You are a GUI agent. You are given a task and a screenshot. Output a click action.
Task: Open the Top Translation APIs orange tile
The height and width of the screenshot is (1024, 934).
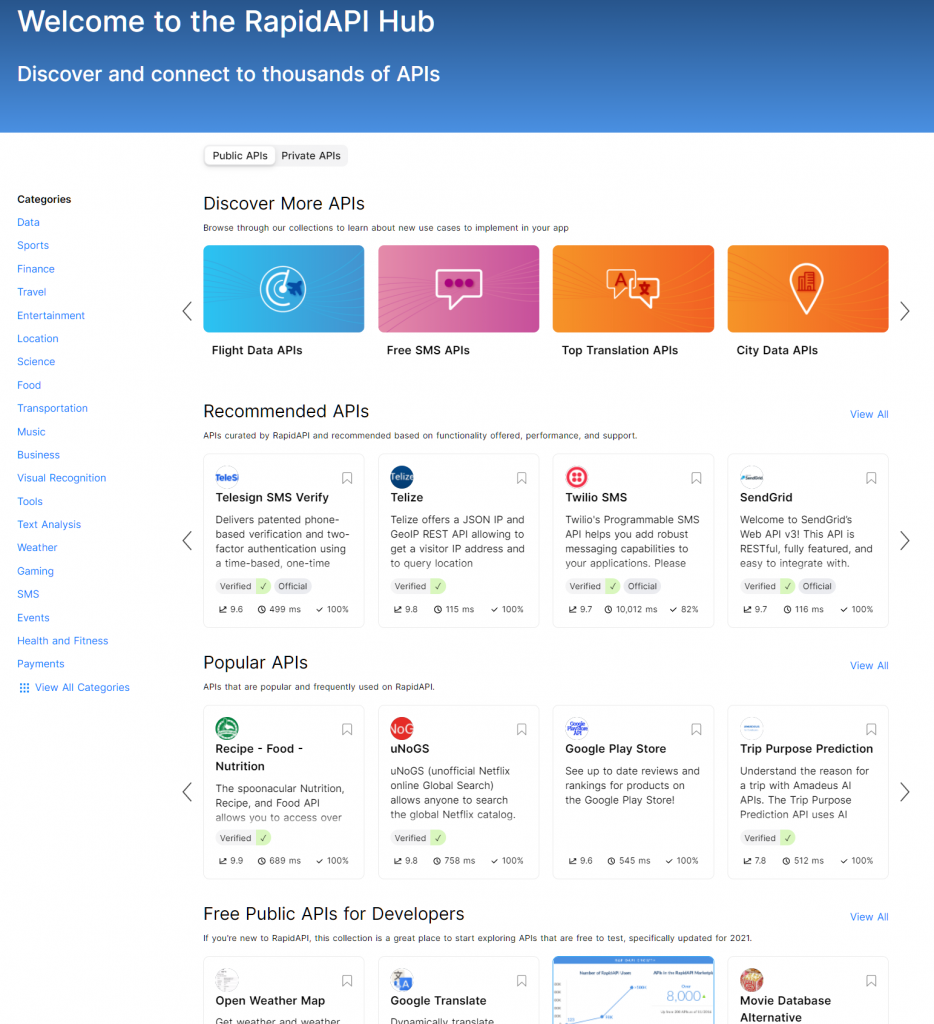click(633, 289)
